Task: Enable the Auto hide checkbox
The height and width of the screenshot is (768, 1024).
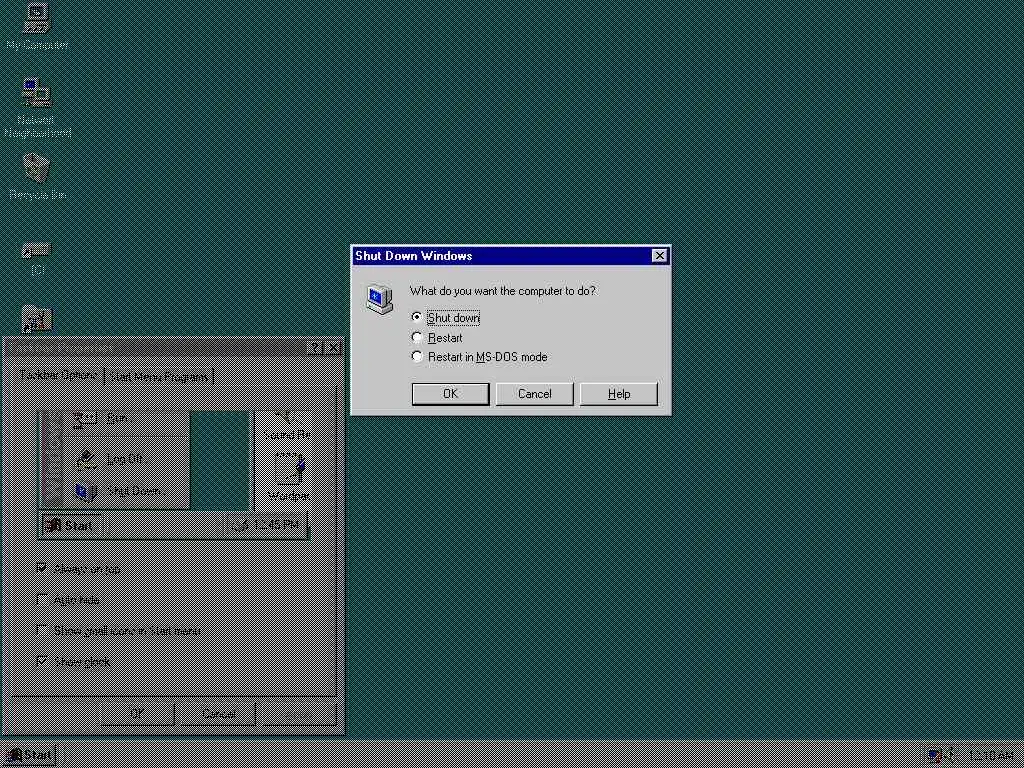Action: (68, 600)
